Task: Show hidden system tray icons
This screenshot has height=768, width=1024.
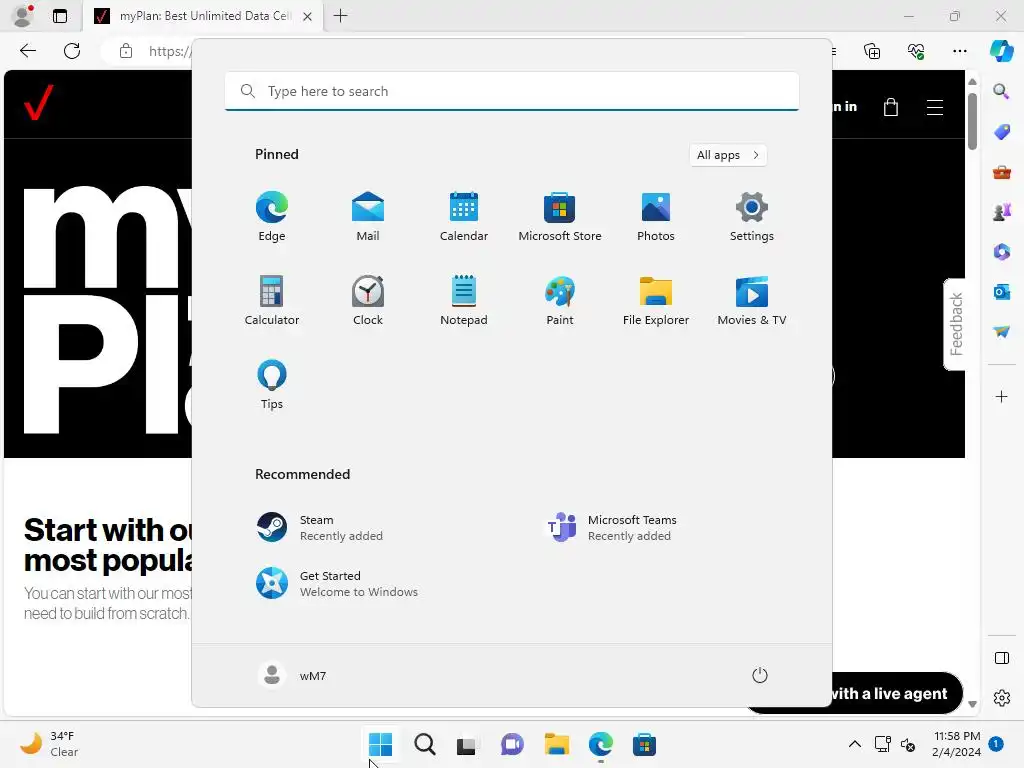Action: click(x=854, y=744)
